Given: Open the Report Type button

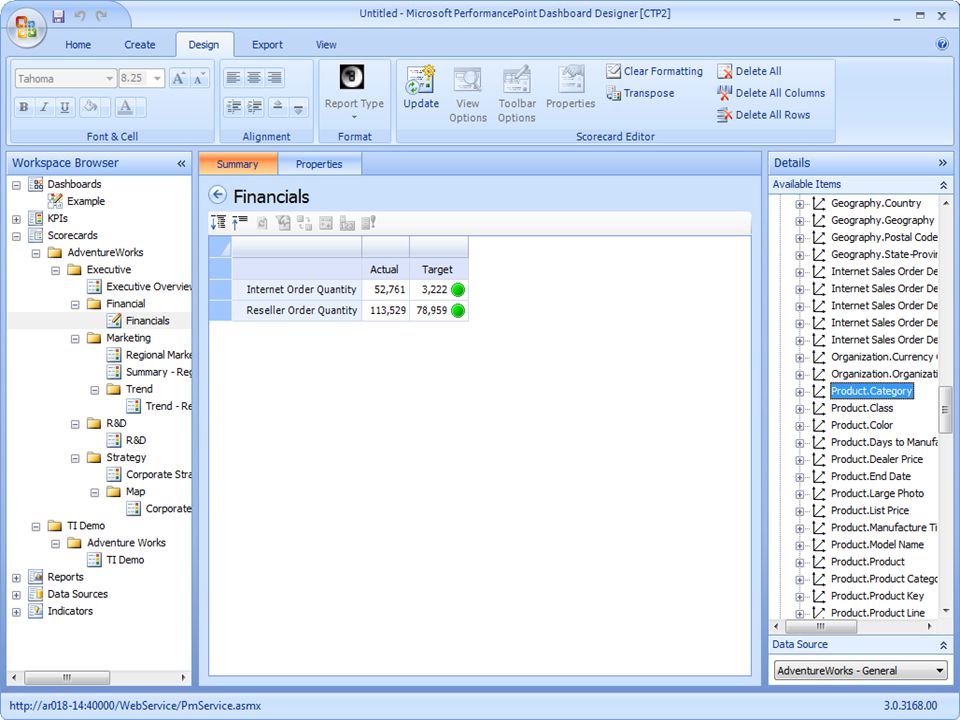Looking at the screenshot, I should point(354,93).
